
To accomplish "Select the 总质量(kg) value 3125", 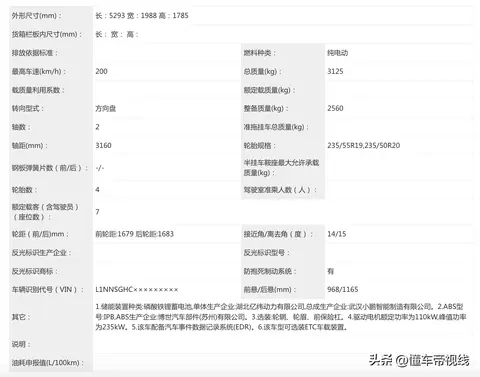I will [x=335, y=71].
